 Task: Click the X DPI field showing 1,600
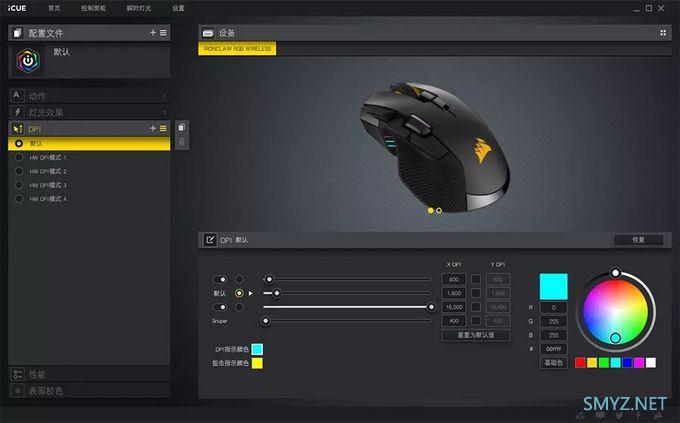(x=454, y=293)
